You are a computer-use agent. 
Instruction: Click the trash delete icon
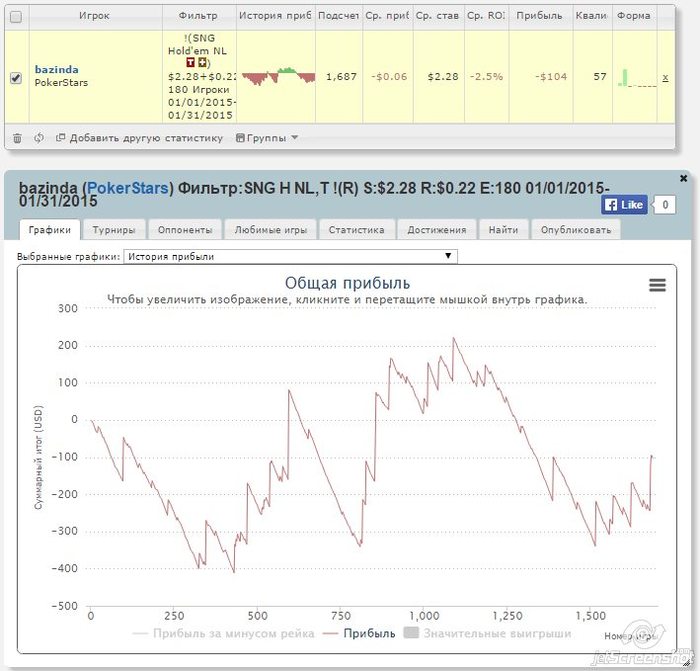(x=17, y=138)
